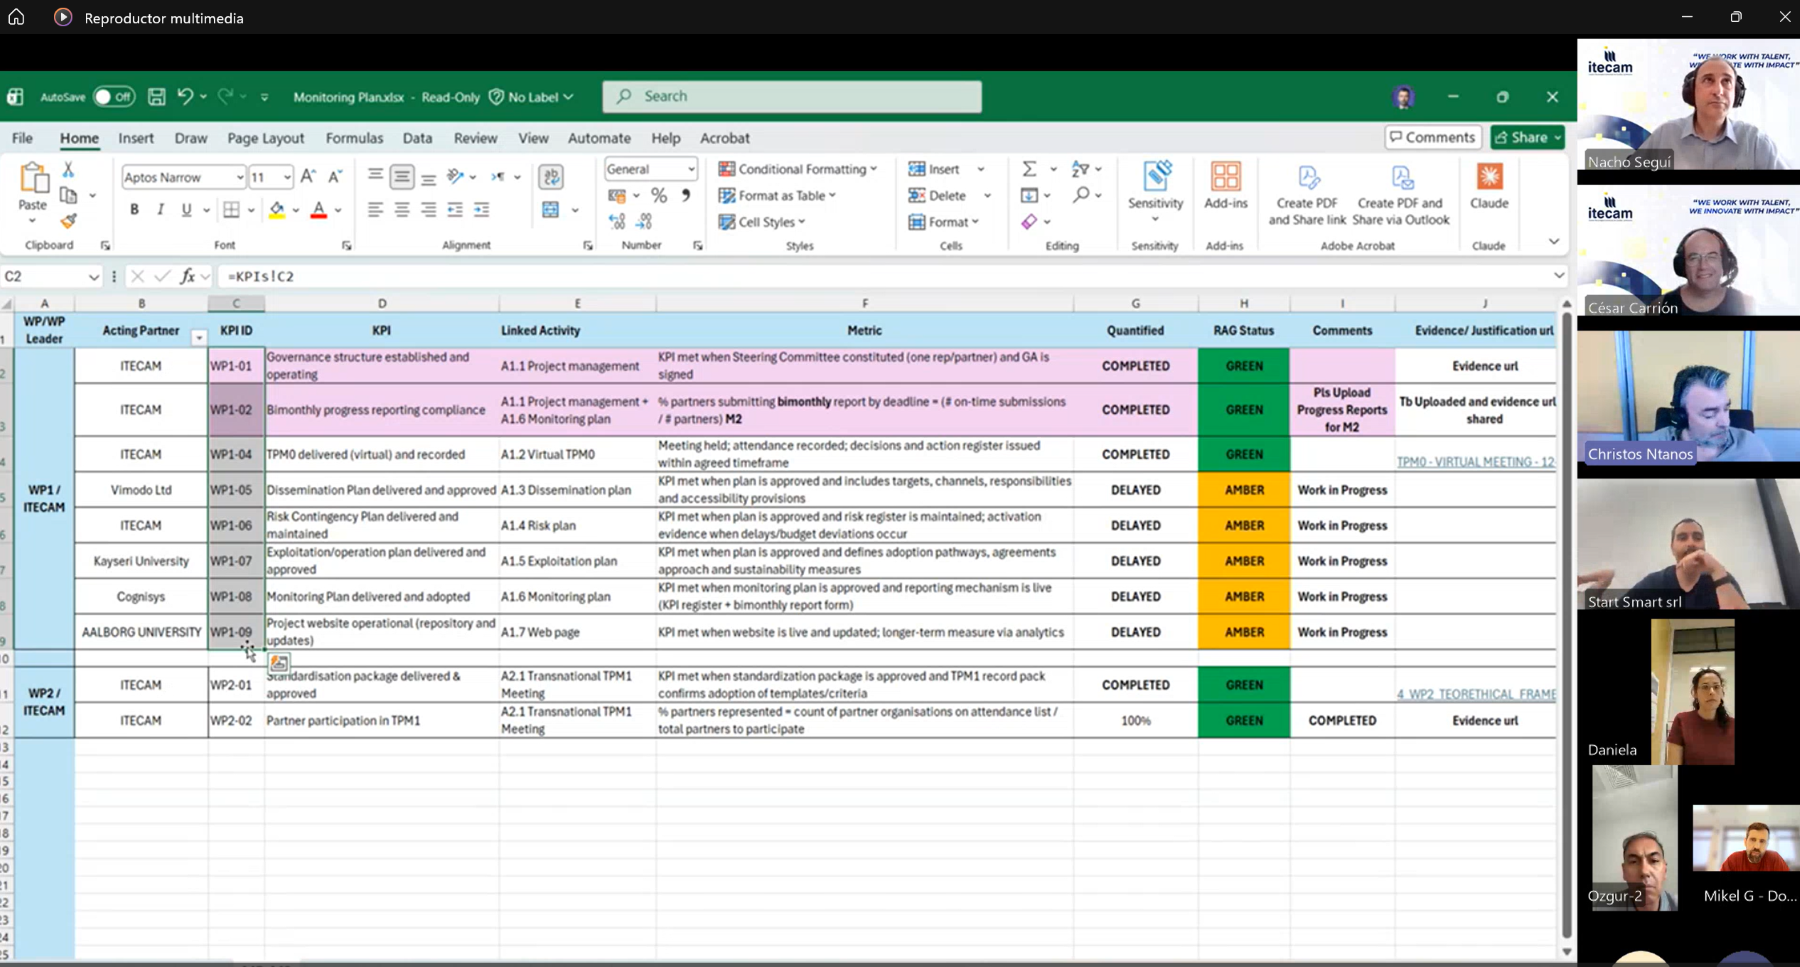This screenshot has width=1800, height=967.
Task: Click the Share button
Action: [1527, 137]
